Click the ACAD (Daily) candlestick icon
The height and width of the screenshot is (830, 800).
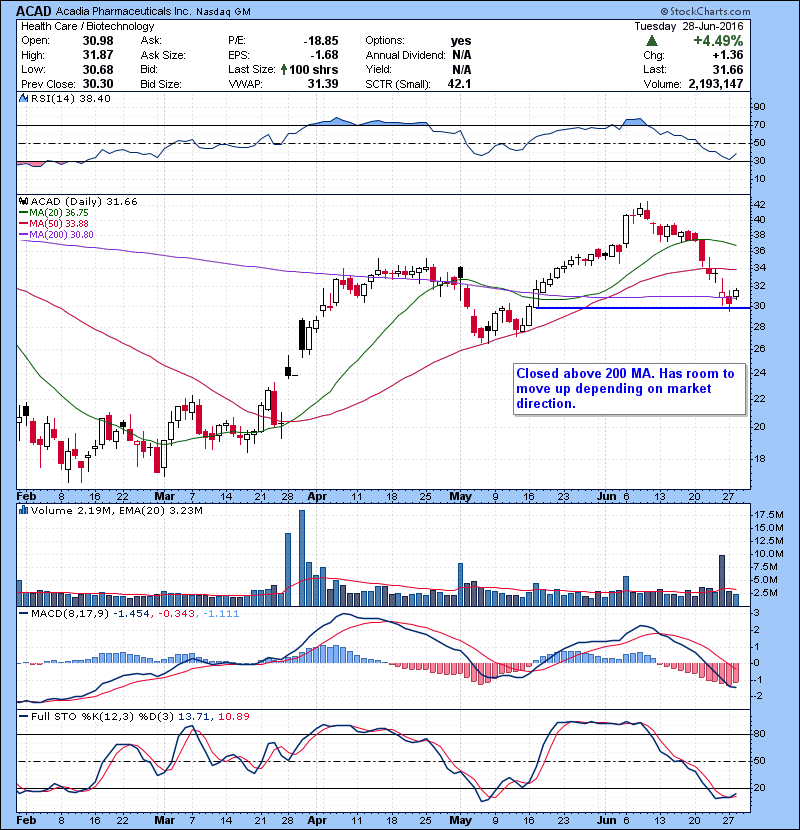(x=23, y=201)
